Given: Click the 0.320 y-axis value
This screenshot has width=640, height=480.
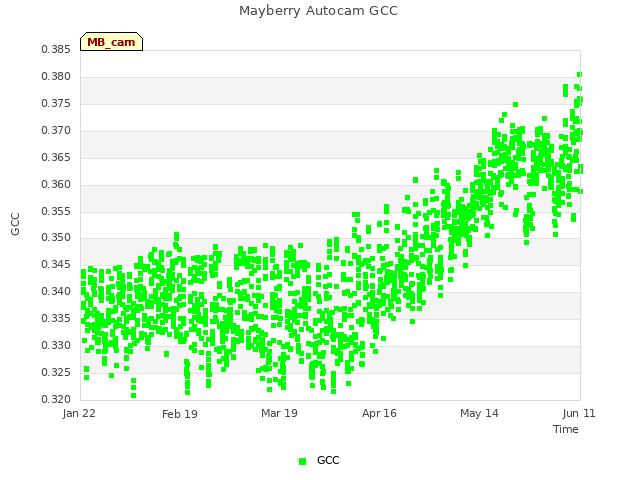Looking at the screenshot, I should pos(56,399).
